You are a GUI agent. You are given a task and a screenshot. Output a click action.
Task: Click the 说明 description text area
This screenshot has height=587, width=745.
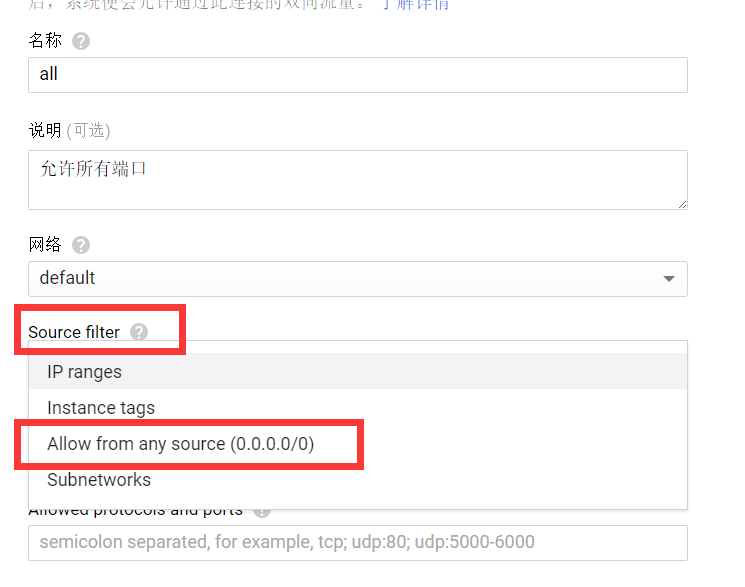pos(358,180)
